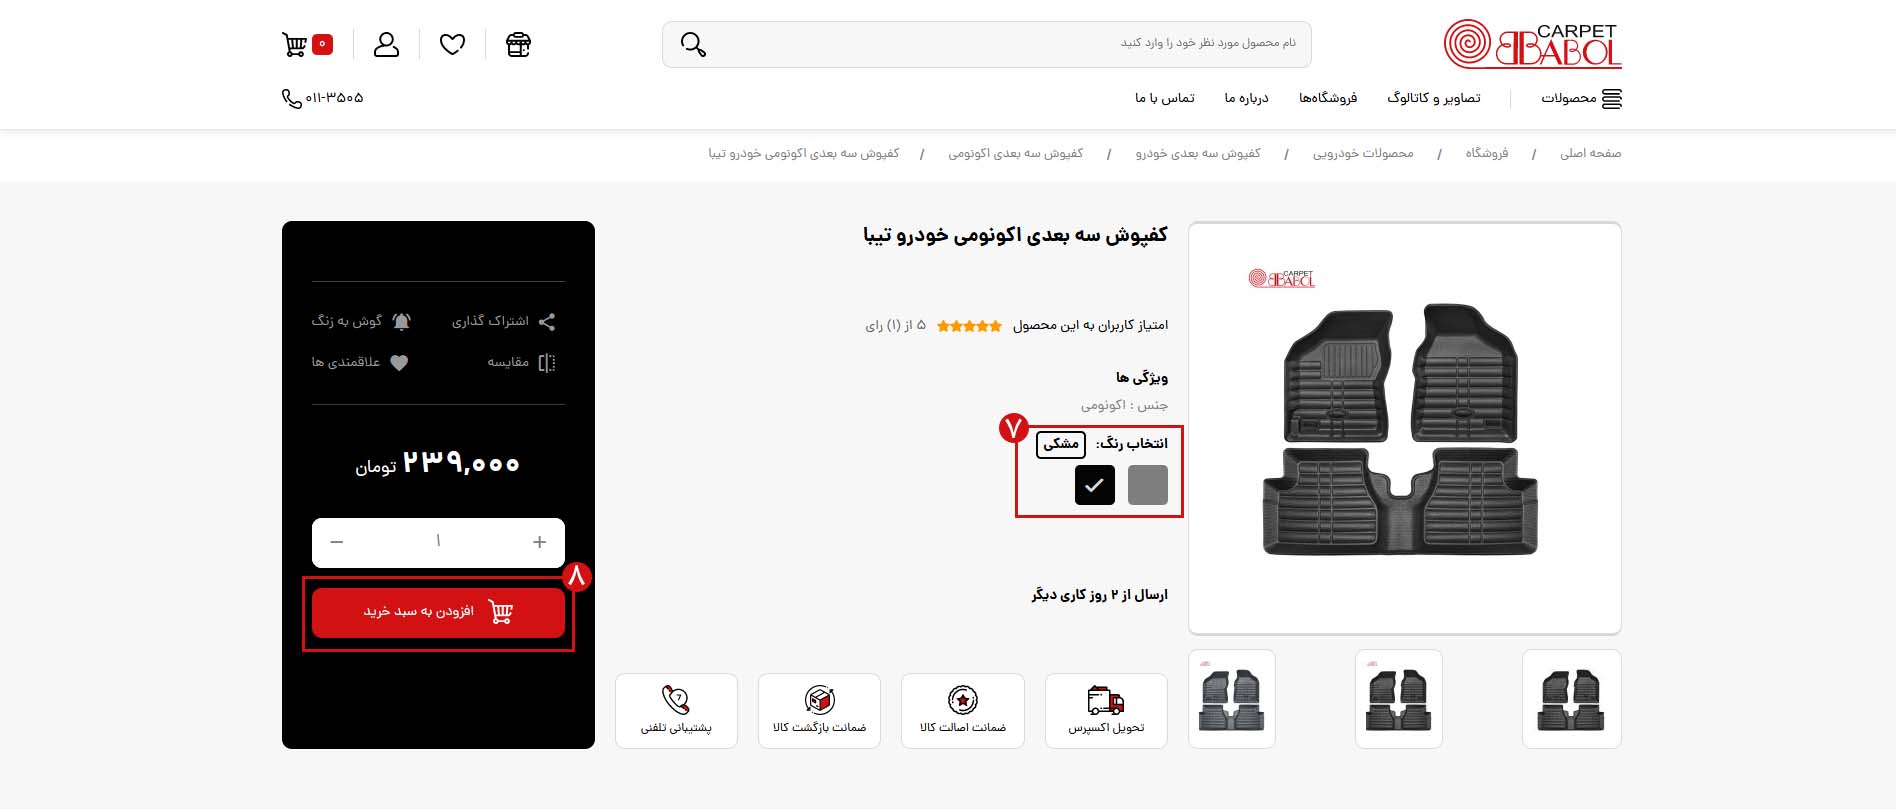The width and height of the screenshot is (1896, 811).
Task: Open the محصولات خودرویی breadcrumb link
Action: click(x=1363, y=153)
